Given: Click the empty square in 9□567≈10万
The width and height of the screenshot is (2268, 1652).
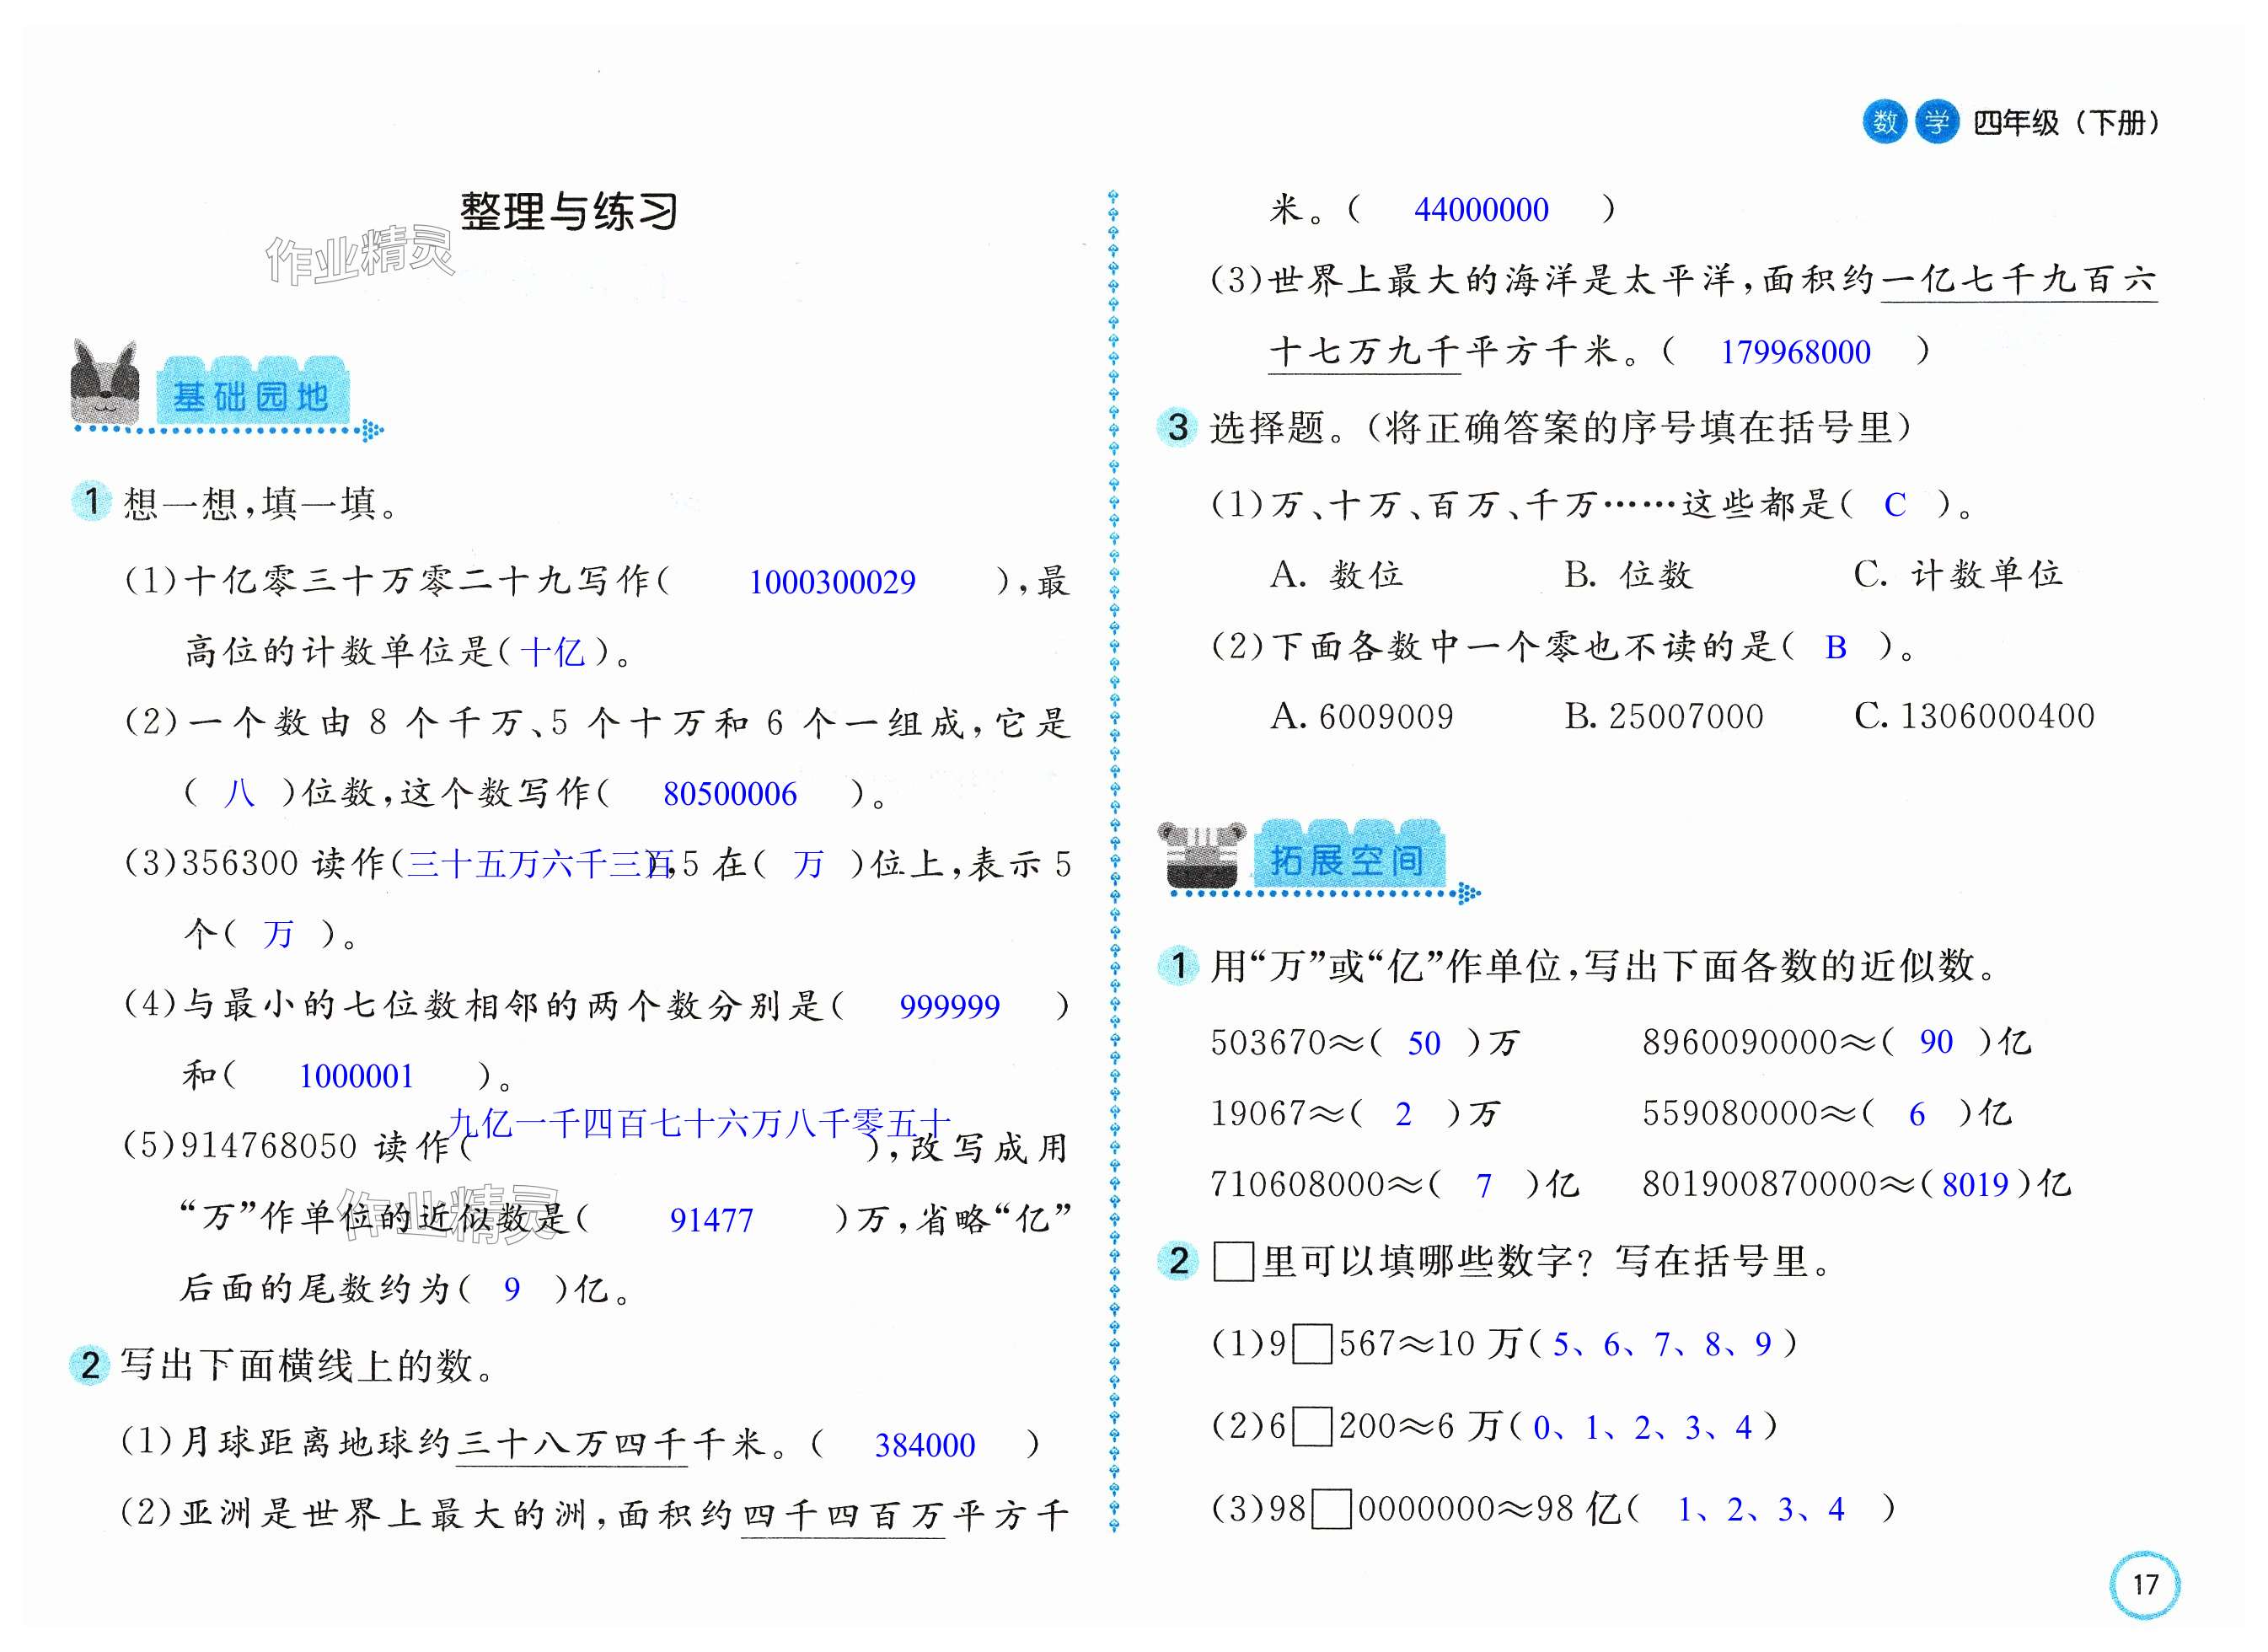Looking at the screenshot, I should (x=1311, y=1343).
